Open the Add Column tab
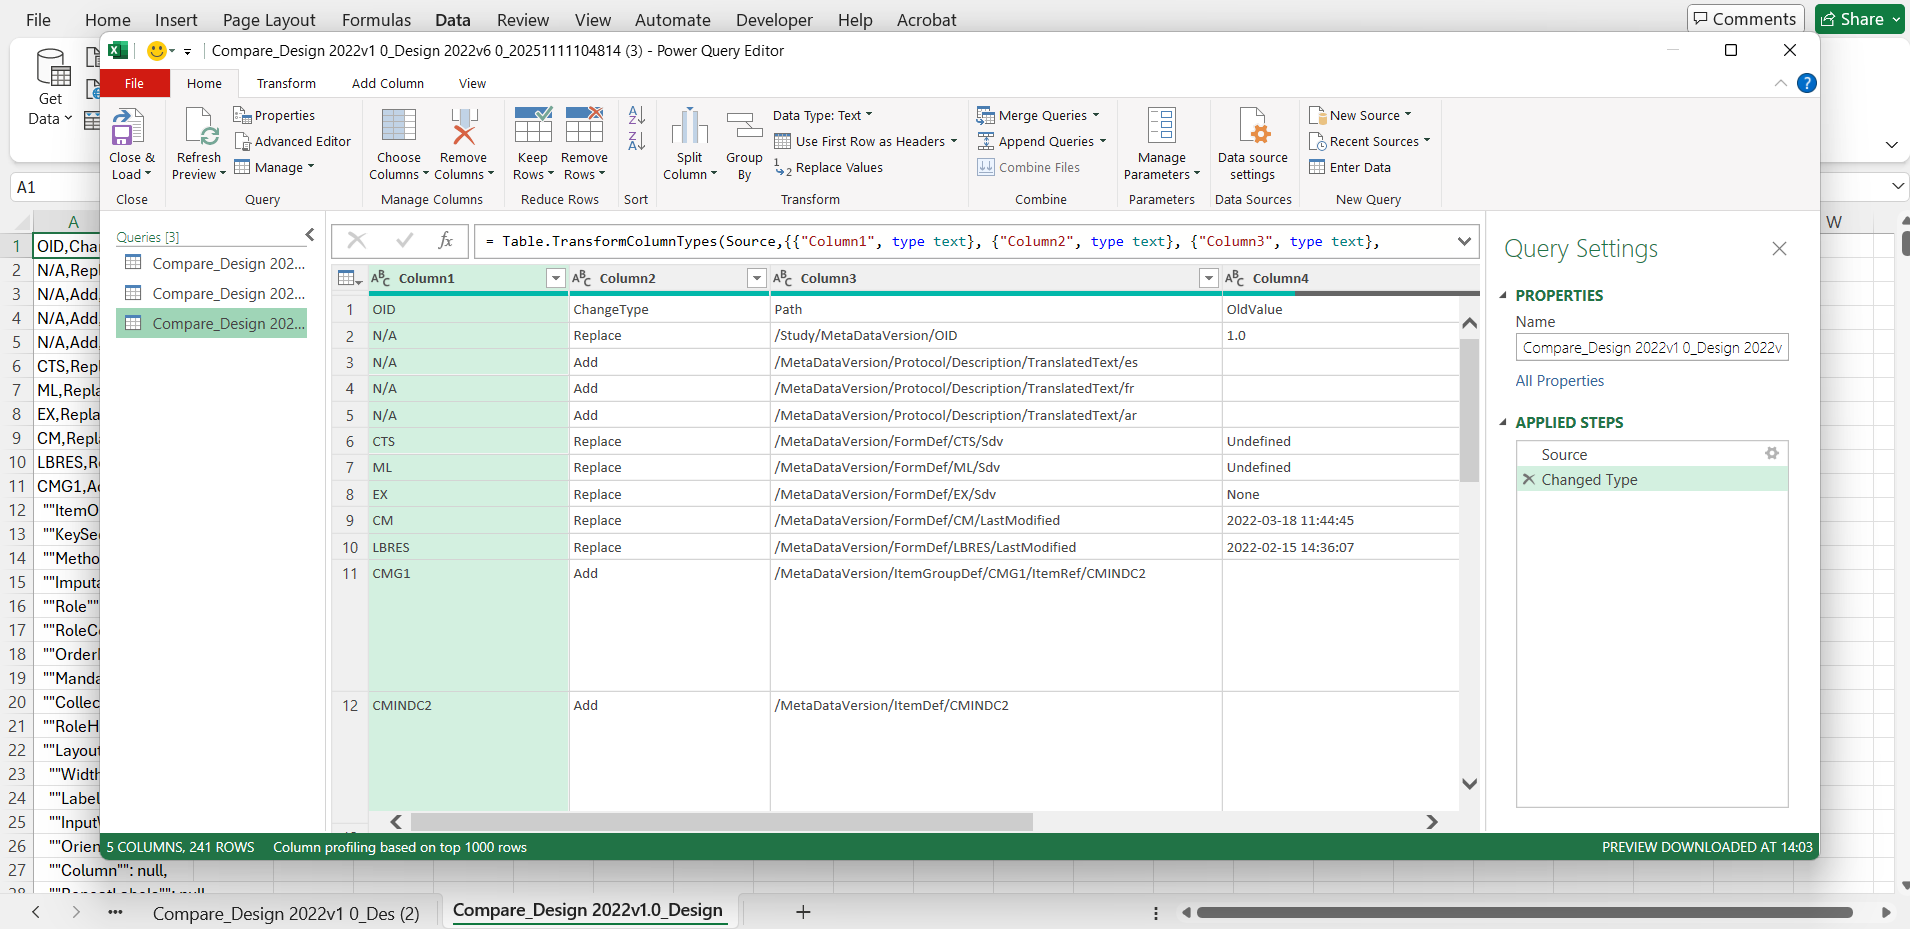The width and height of the screenshot is (1910, 929). pos(387,84)
